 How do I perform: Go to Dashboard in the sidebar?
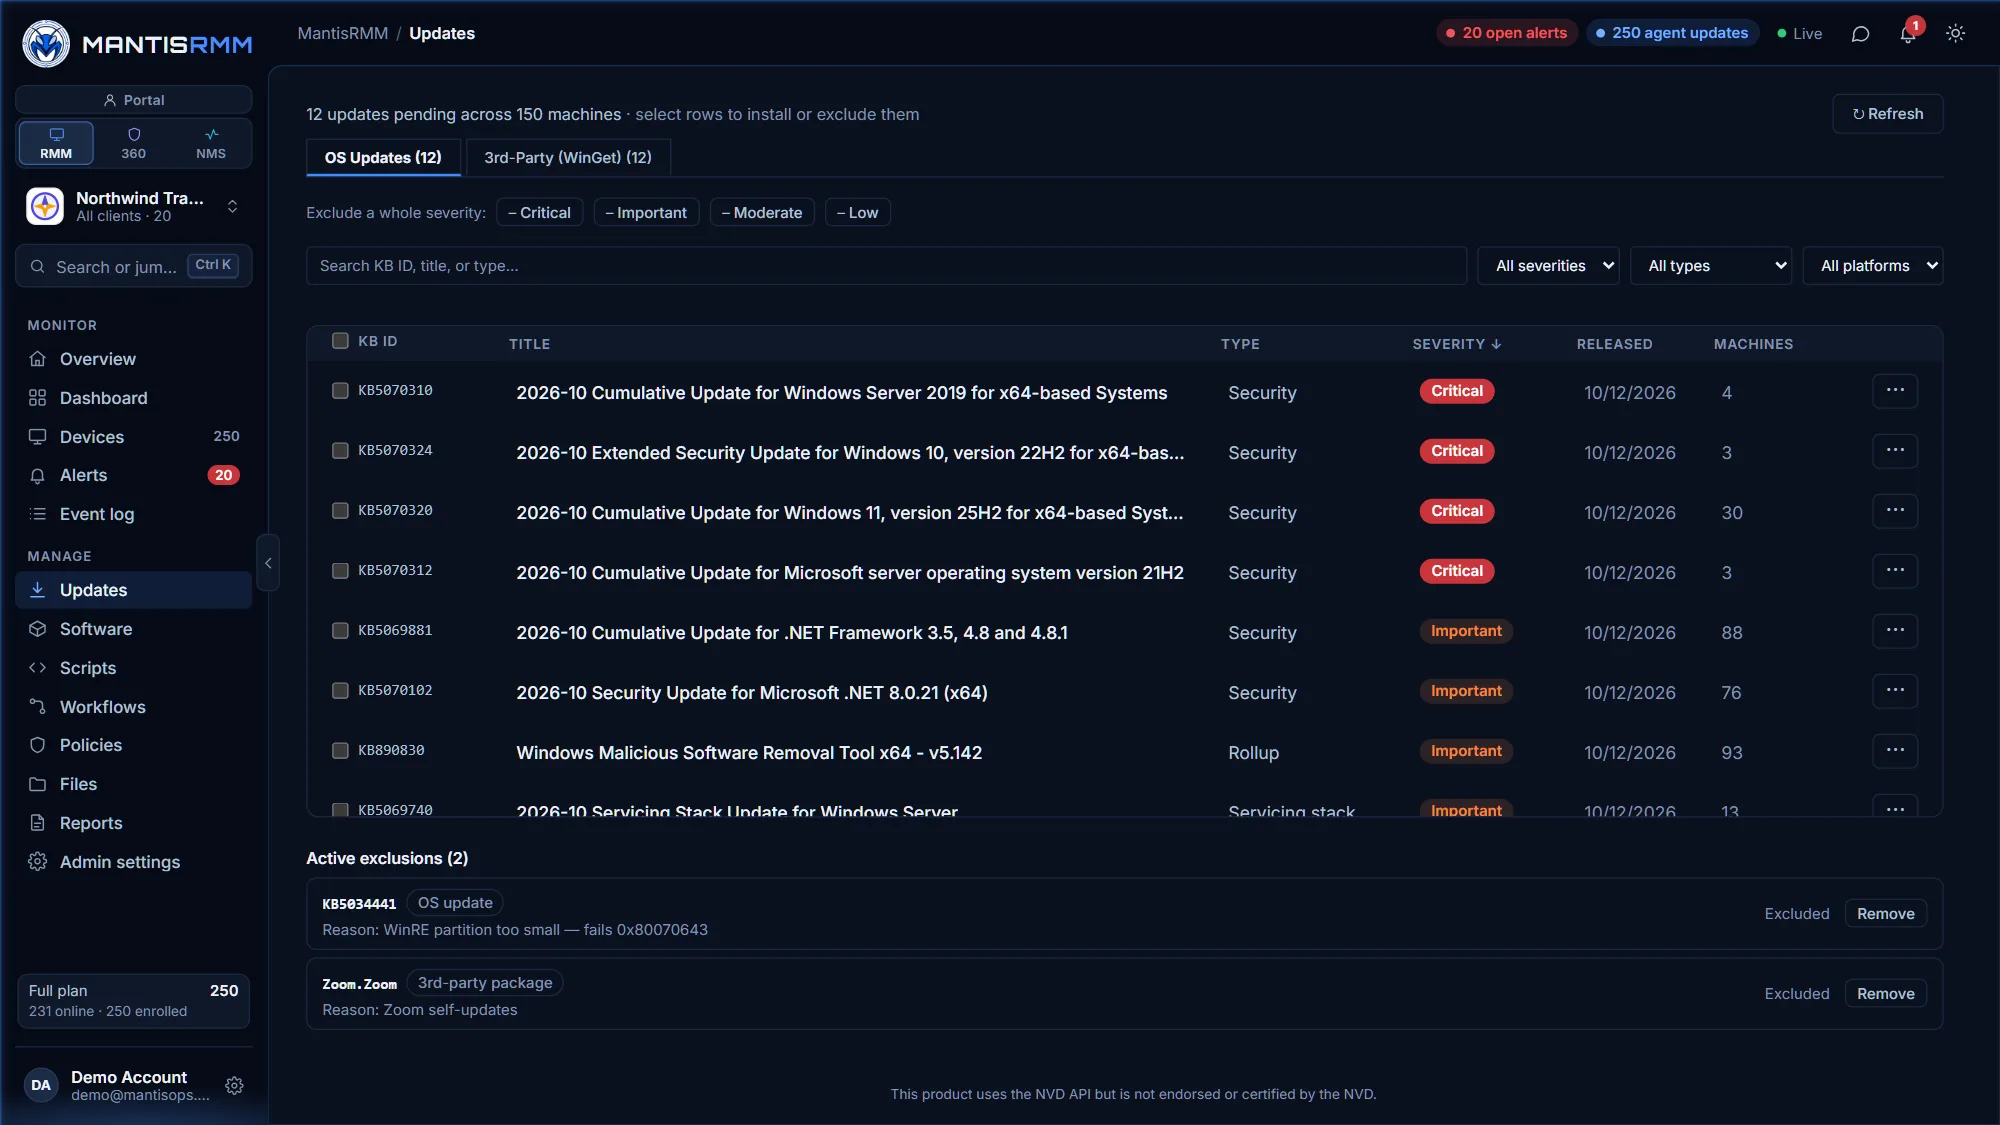pos(133,398)
